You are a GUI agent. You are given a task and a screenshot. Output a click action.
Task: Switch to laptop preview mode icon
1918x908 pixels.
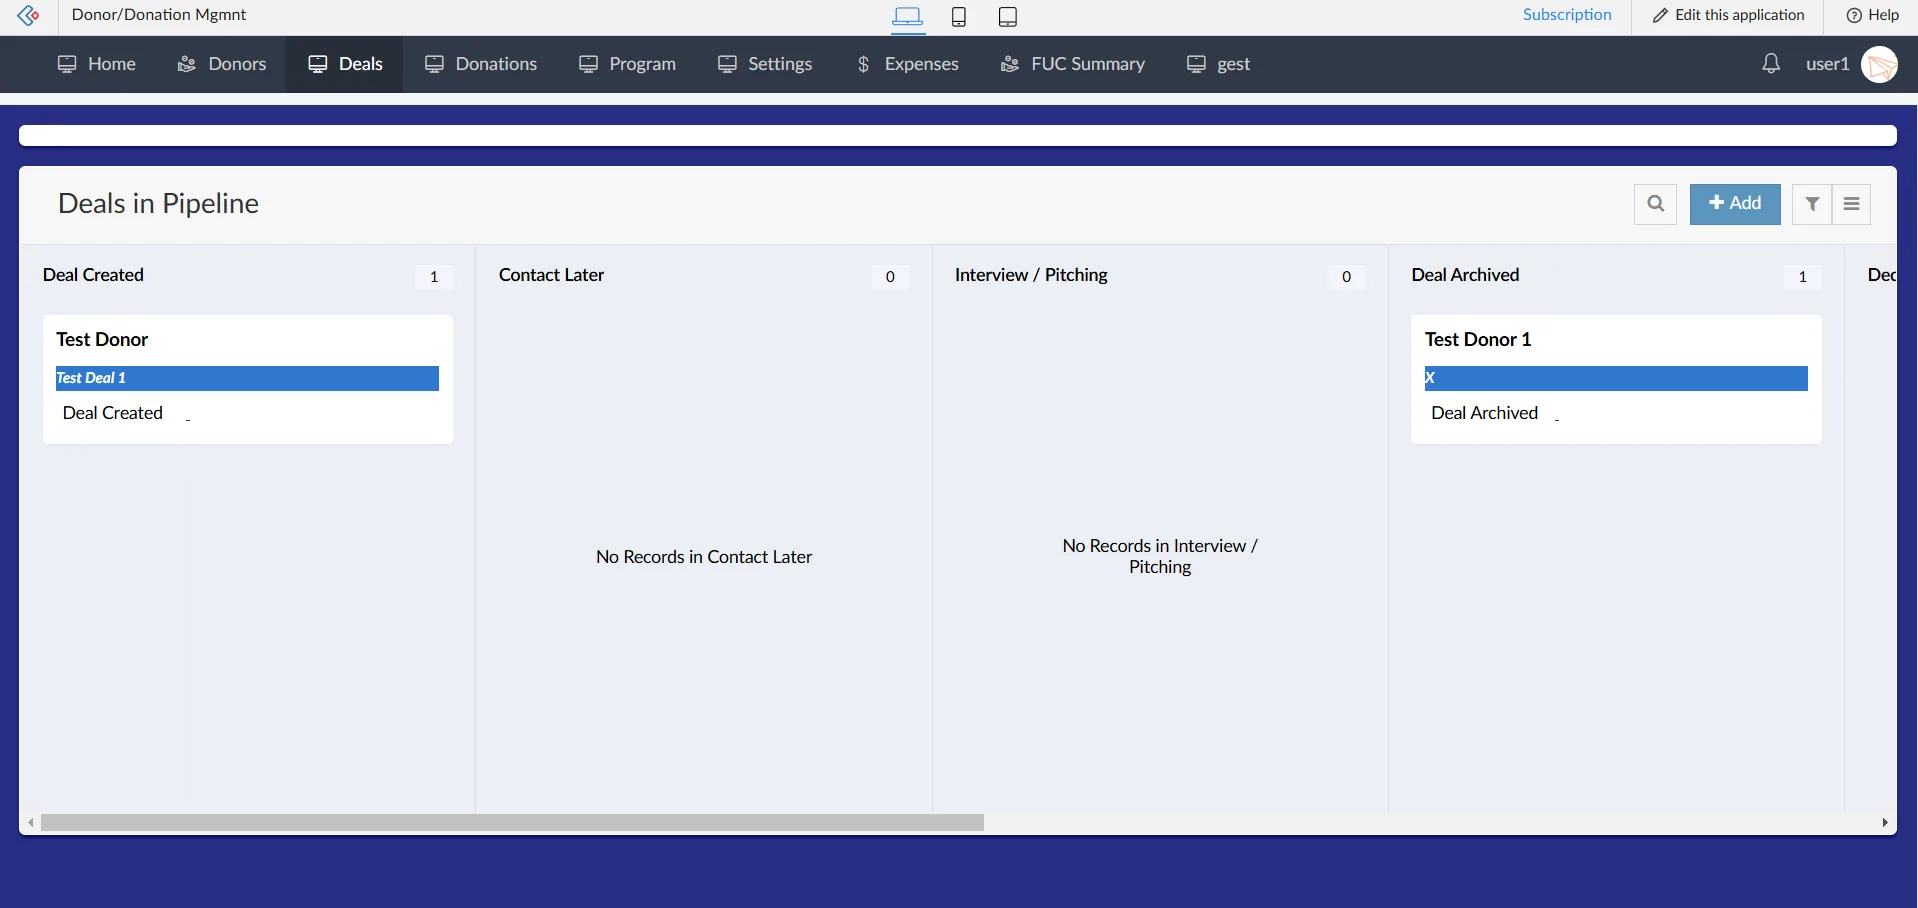point(908,16)
